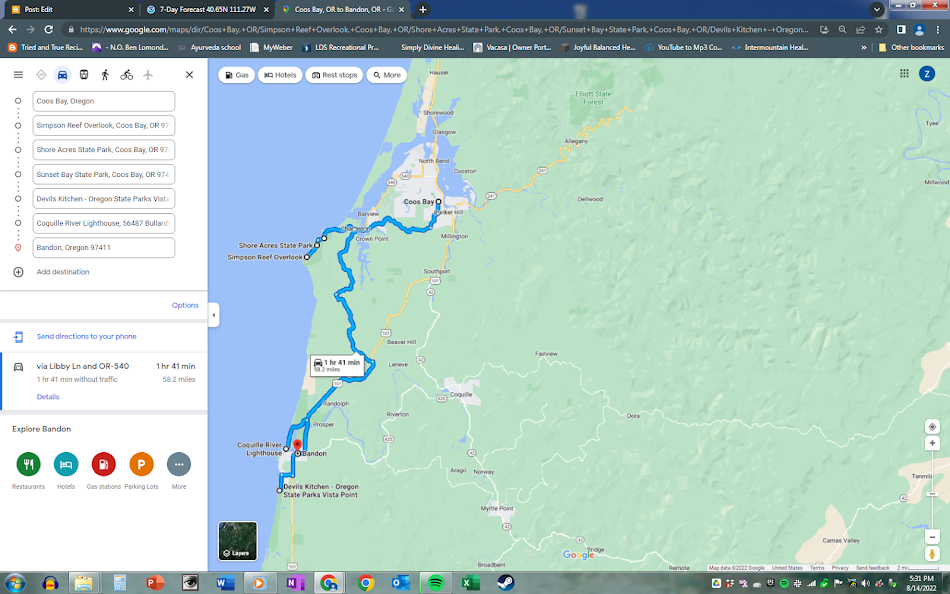Viewport: 950px width, 594px height.
Task: Explore Hotels in Bandon
Action: [x=66, y=464]
